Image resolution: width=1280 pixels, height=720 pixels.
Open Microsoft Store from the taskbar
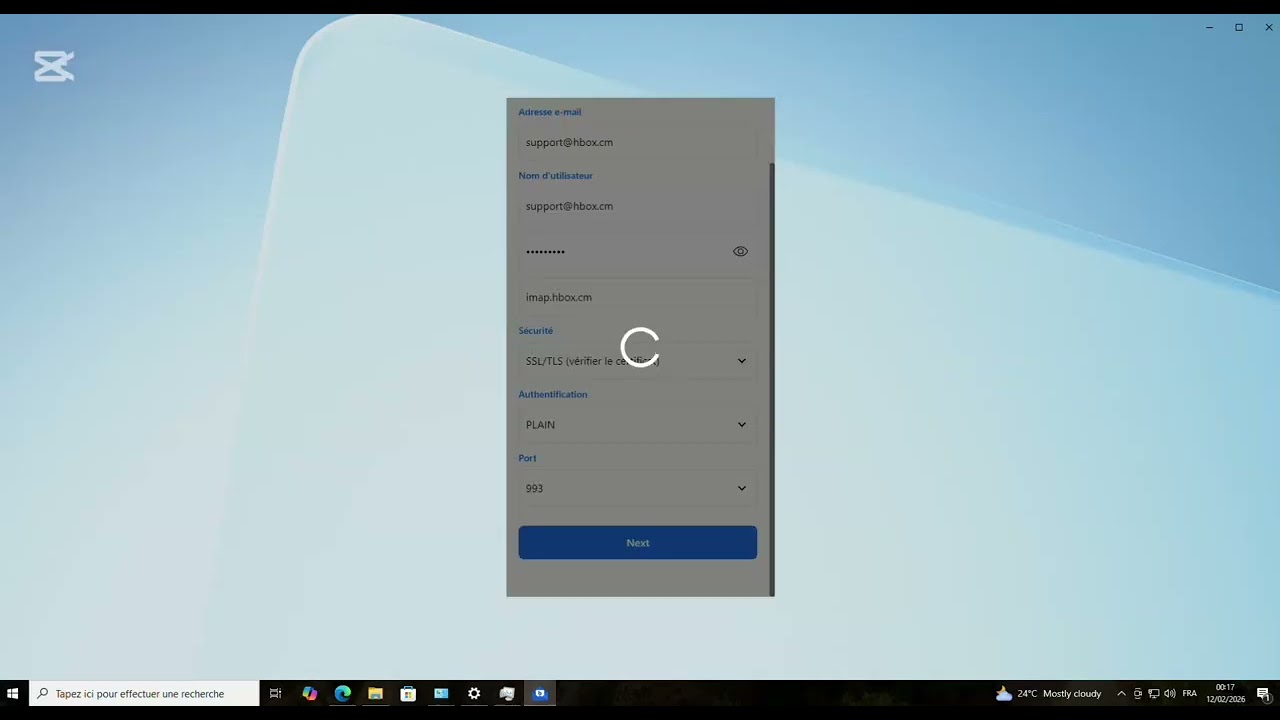[408, 694]
